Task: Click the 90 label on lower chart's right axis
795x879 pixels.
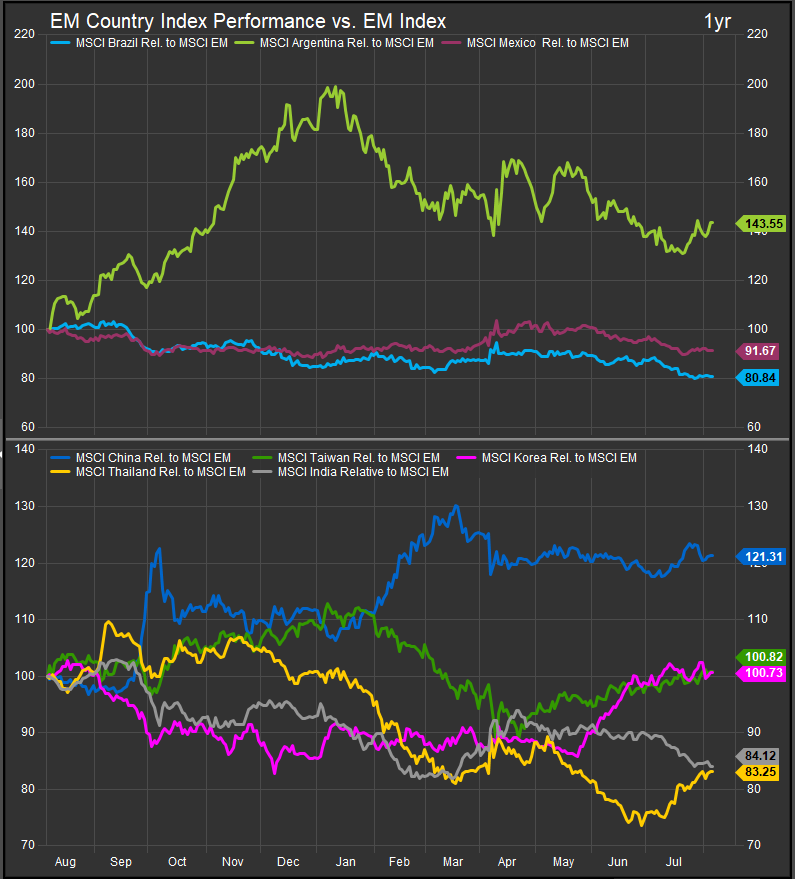Action: click(x=754, y=732)
